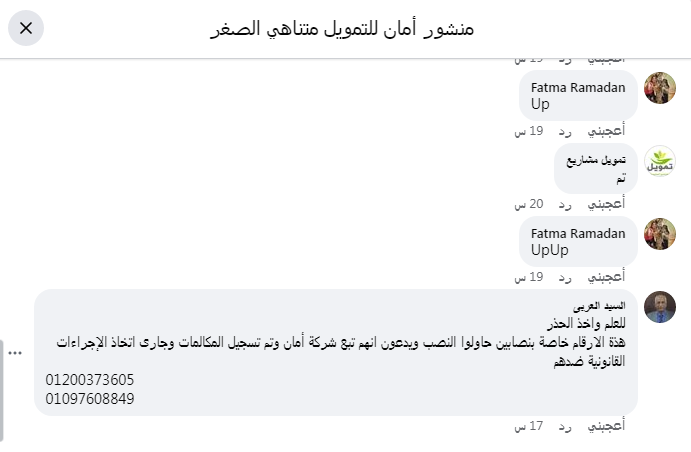Open the تمويل مشاريع green logo avatar
Viewport: 691px width, 452px height.
click(x=660, y=162)
